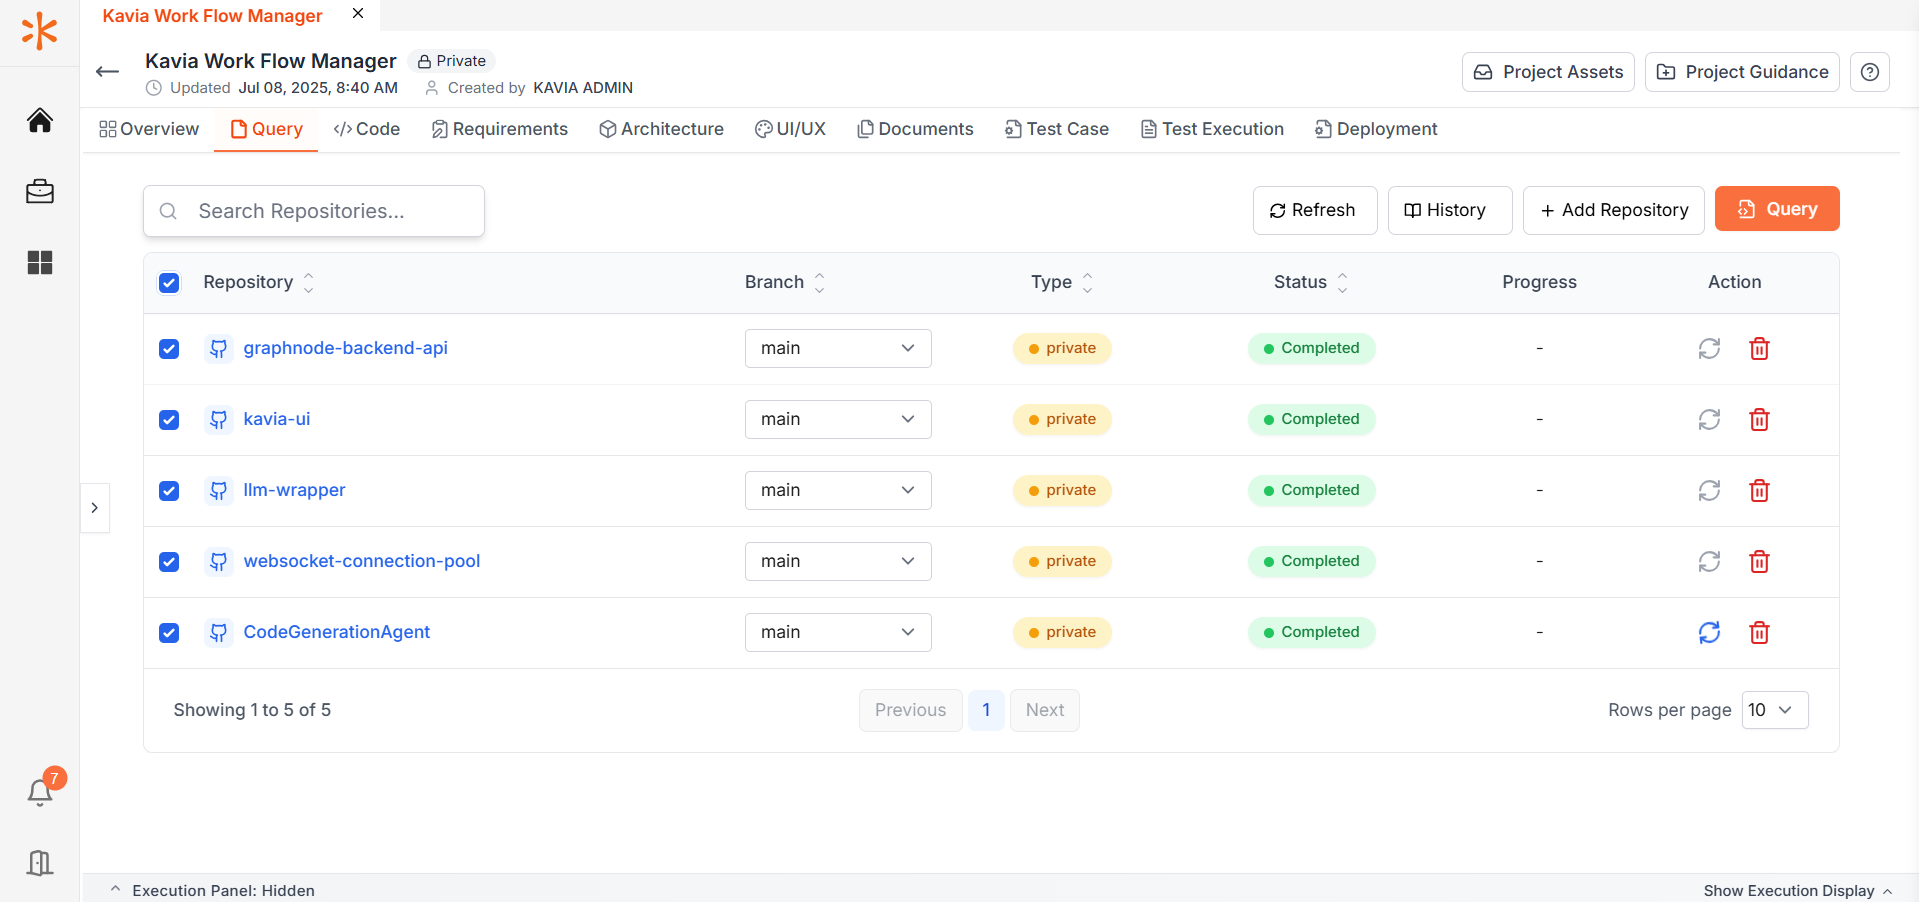Image resolution: width=1919 pixels, height=902 pixels.
Task: Open branch dropdown for graphnode-backend-api
Action: (x=837, y=349)
